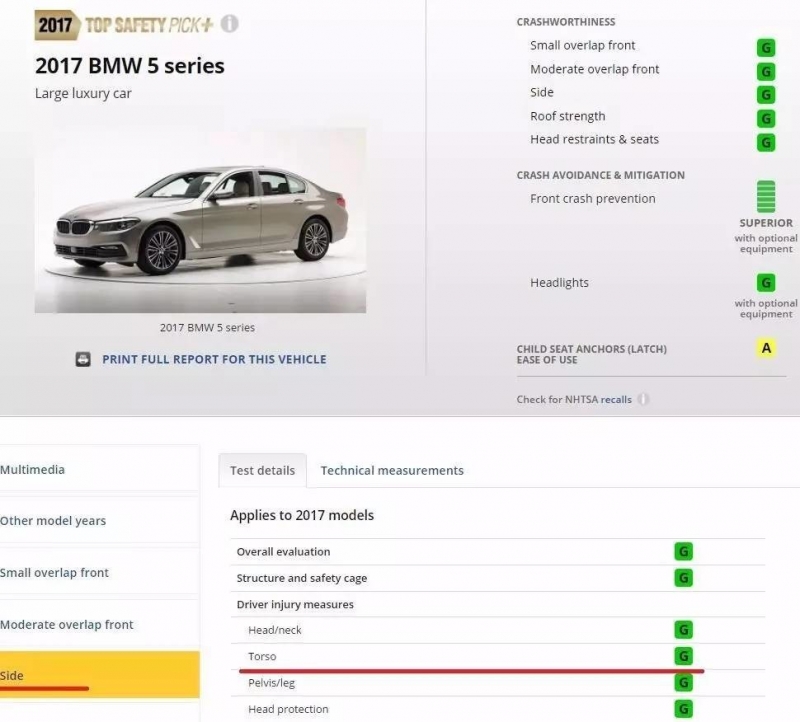Click the G badge for Structure and safety cage
The image size is (800, 722).
click(683, 578)
